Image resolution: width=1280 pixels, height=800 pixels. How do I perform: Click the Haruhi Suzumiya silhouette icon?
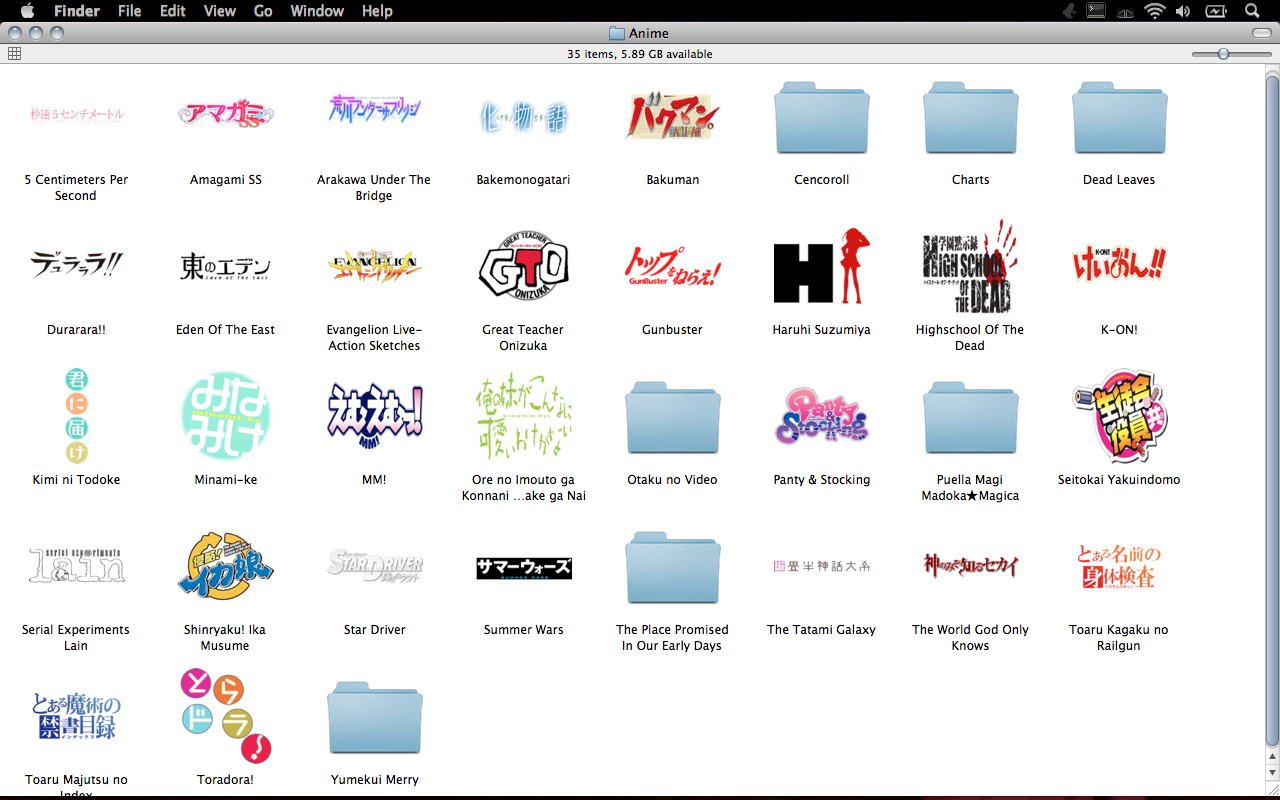tap(822, 265)
